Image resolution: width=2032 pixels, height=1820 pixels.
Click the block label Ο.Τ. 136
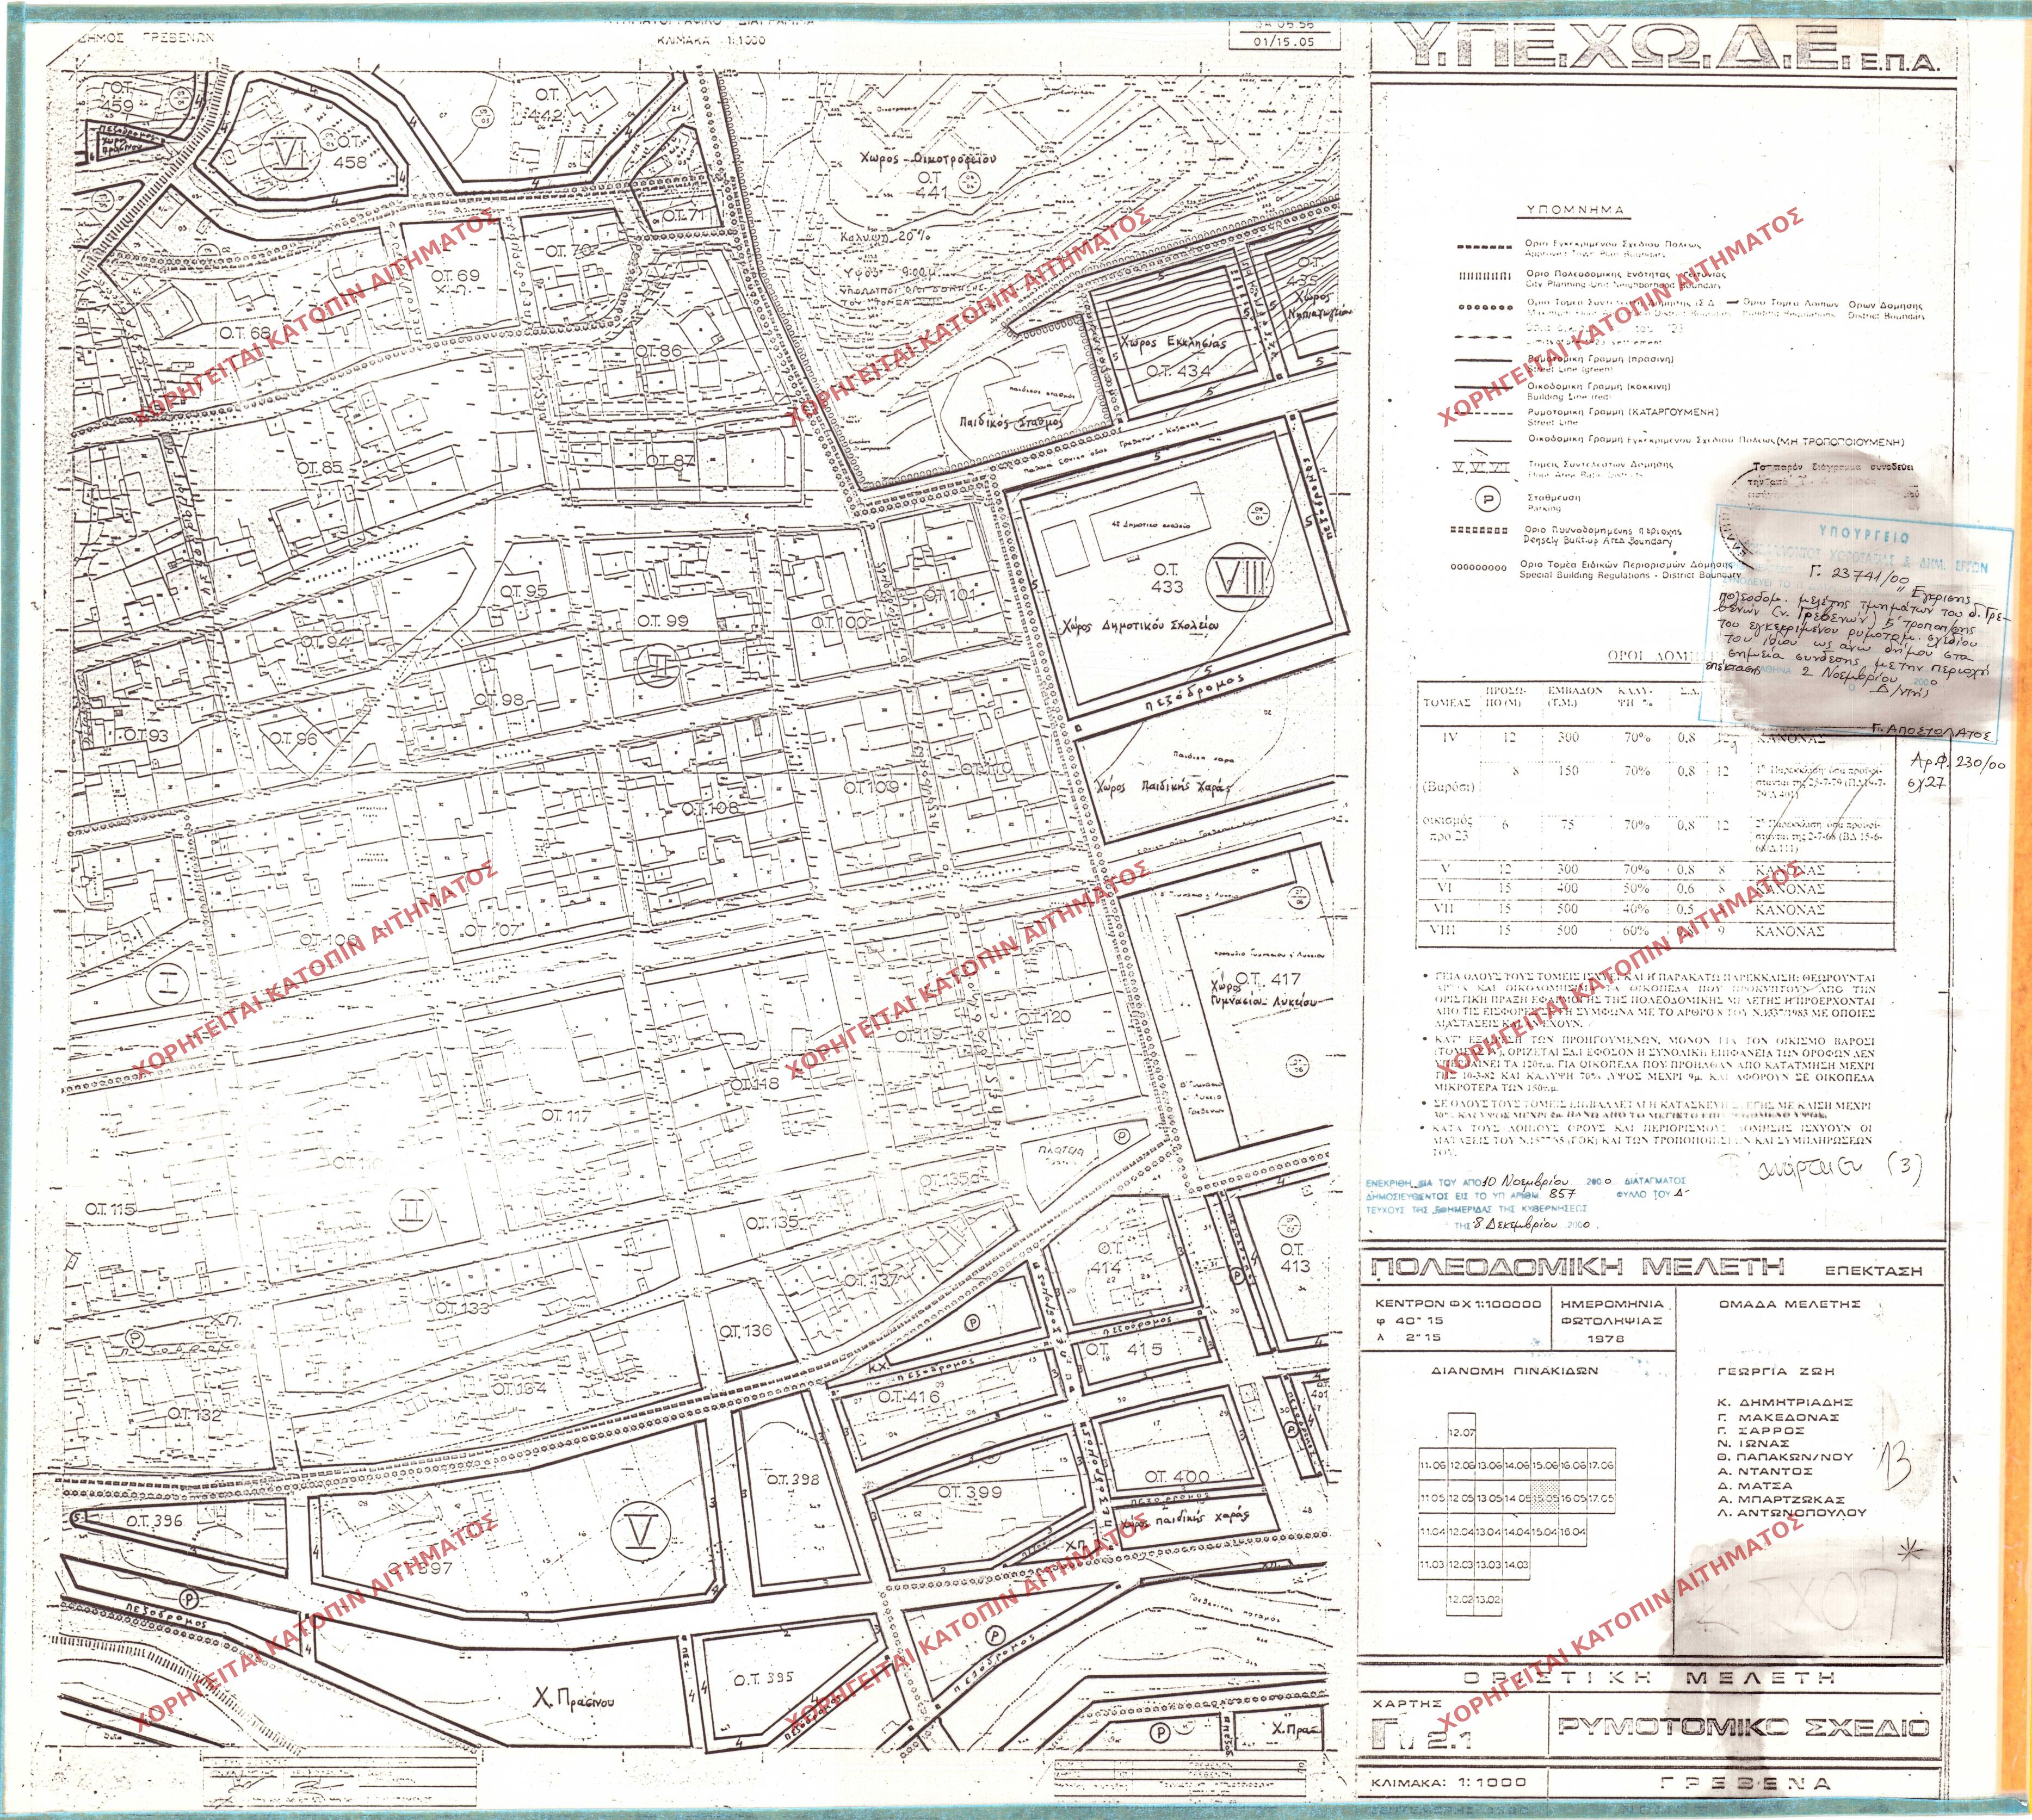(746, 1331)
